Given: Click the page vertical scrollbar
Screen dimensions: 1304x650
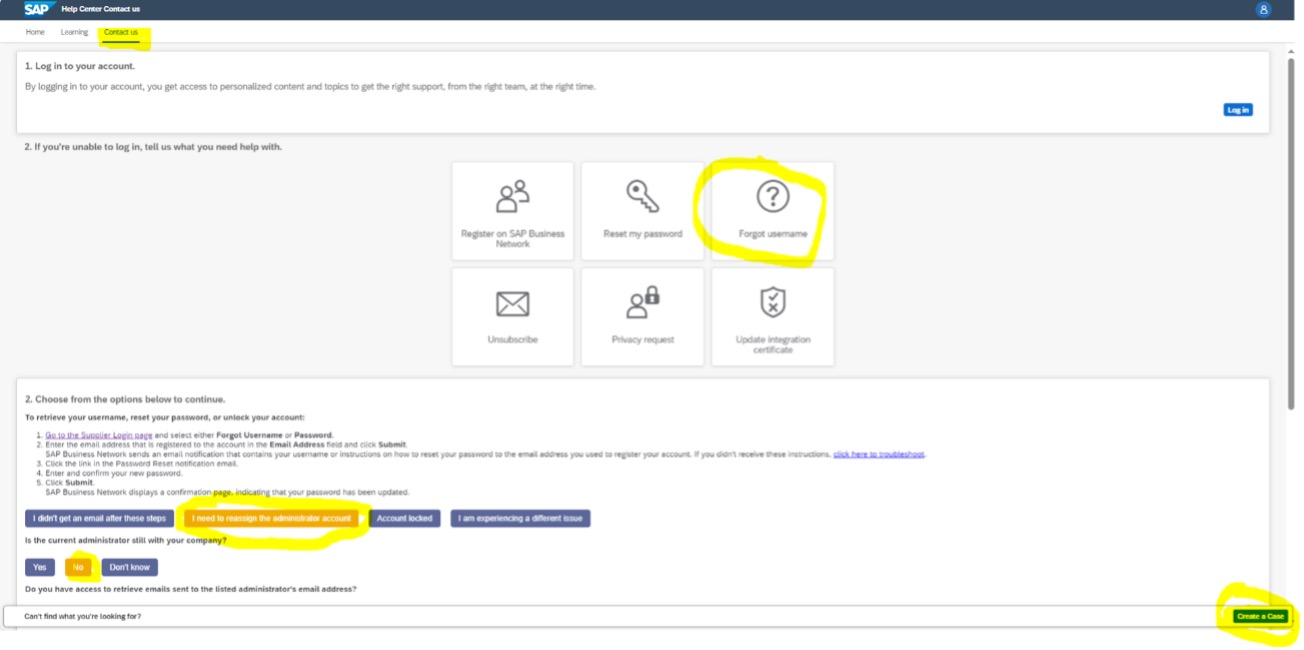Looking at the screenshot, I should click(x=1290, y=232).
